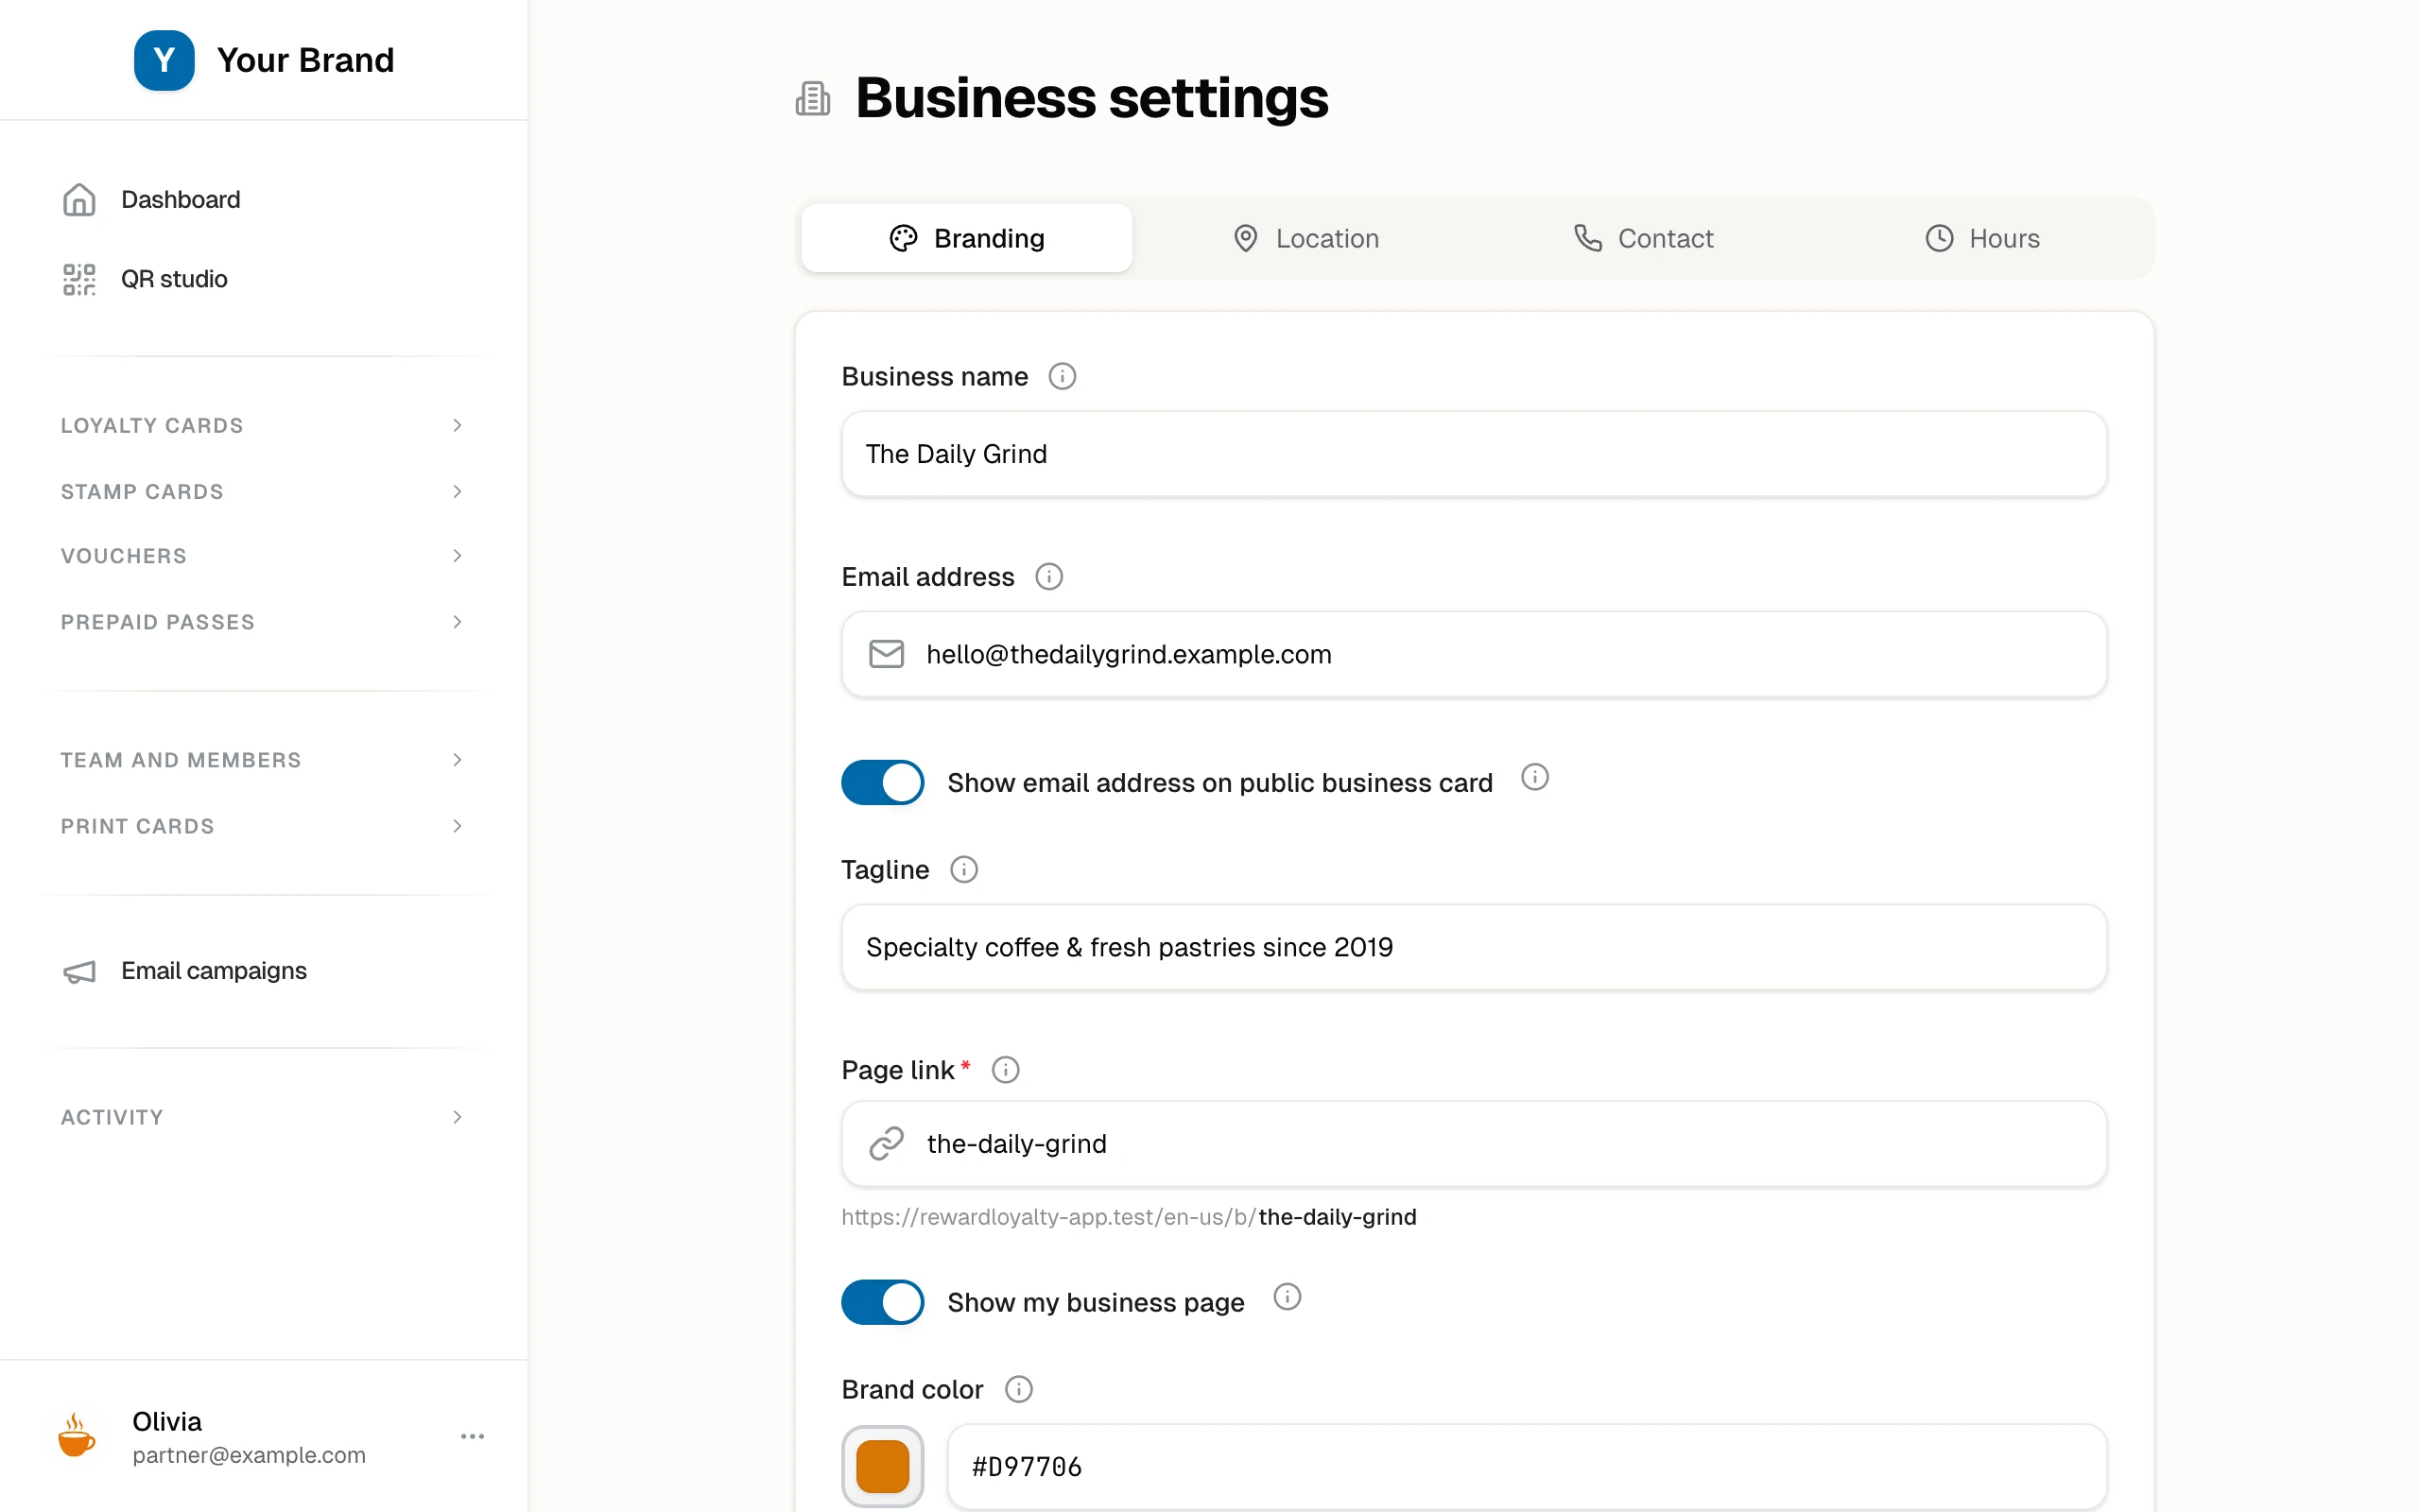Screen dimensions: 2420x1512
Task: Click the Your Brand title link
Action: [x=305, y=60]
